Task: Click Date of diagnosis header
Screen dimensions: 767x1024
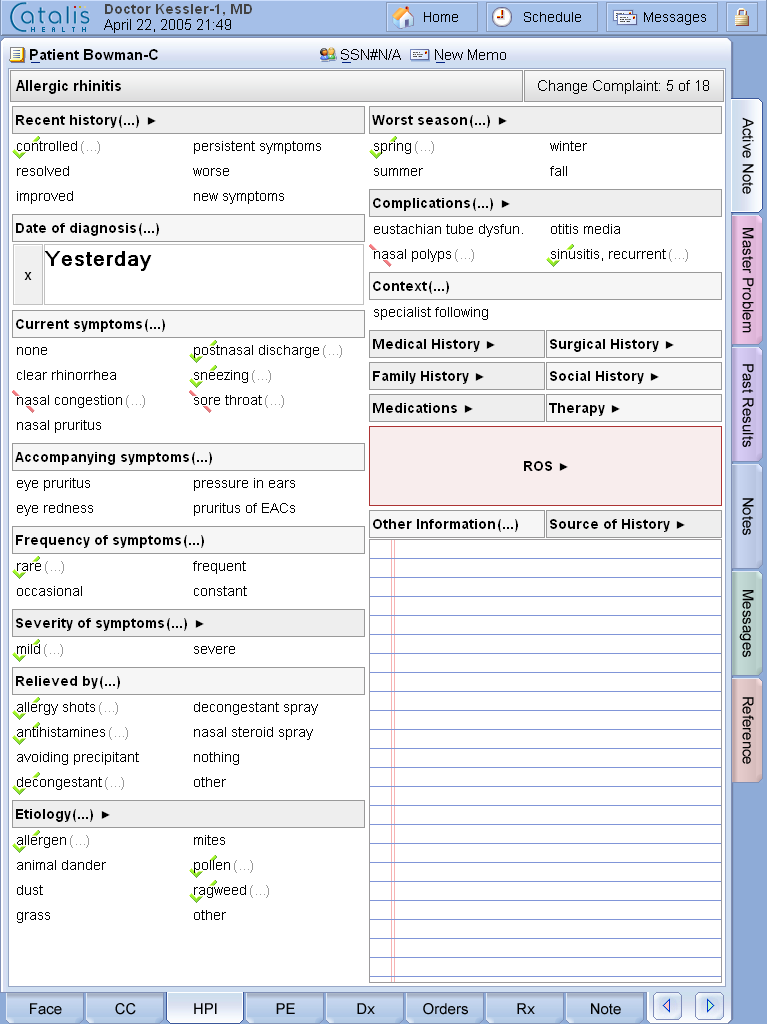Action: [x=188, y=228]
